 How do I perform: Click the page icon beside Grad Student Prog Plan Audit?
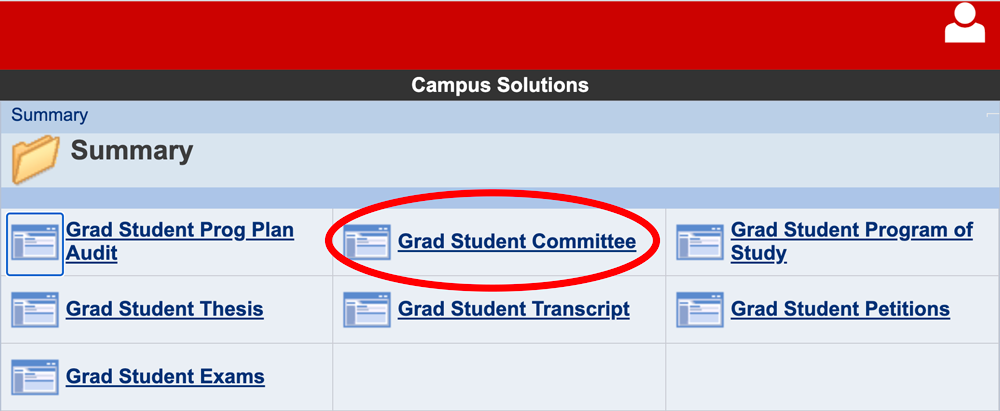35,244
